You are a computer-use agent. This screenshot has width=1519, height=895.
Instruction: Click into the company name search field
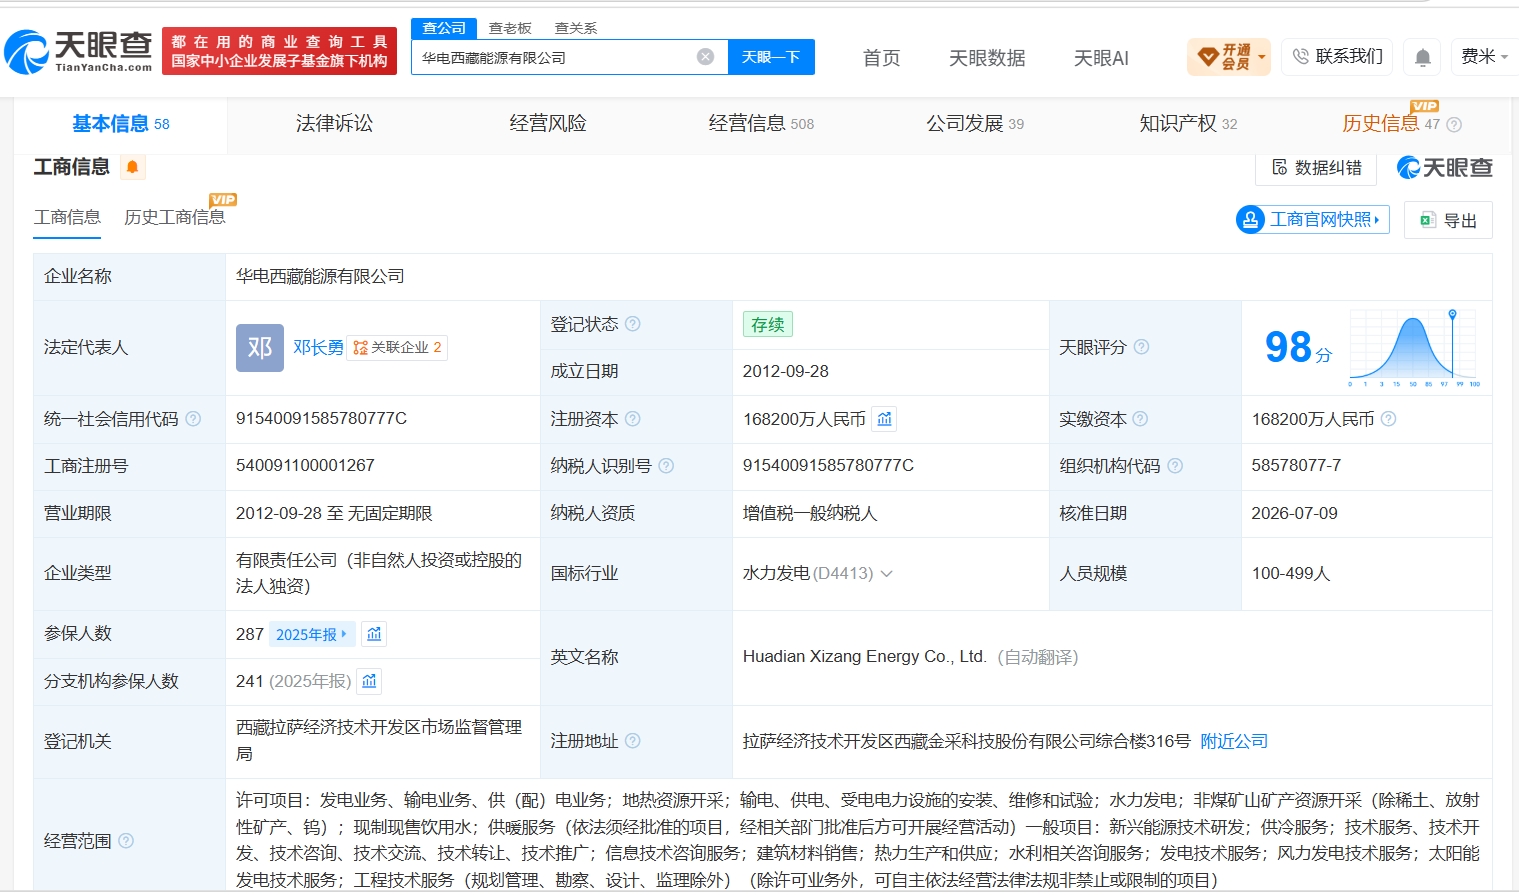tap(555, 57)
